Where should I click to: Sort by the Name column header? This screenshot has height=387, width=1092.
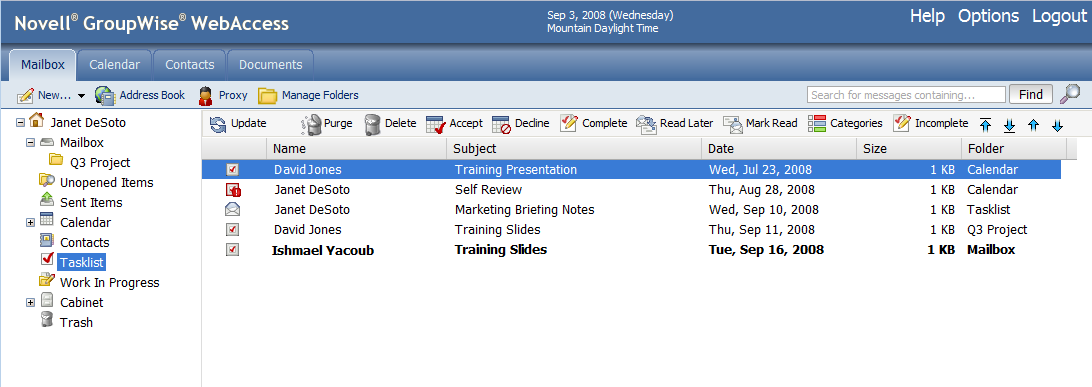point(356,148)
